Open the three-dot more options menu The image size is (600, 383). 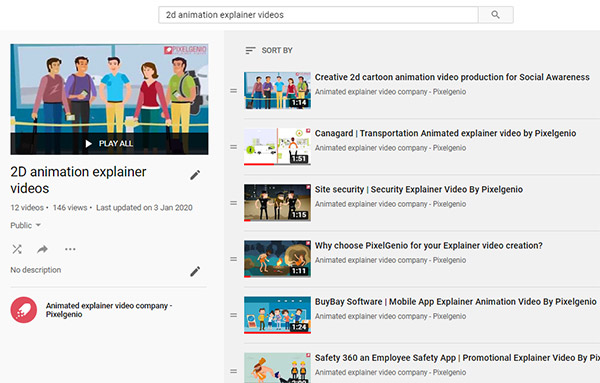(x=70, y=249)
